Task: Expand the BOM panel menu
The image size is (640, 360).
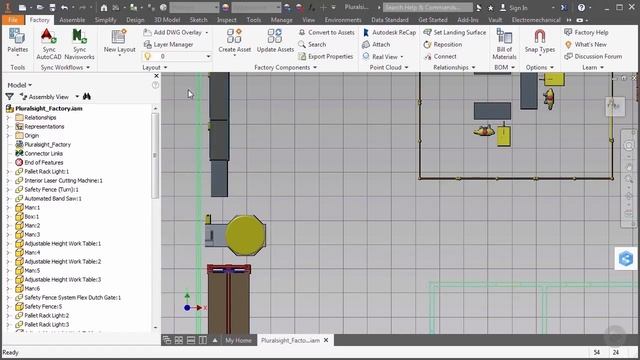Action: pyautogui.click(x=513, y=67)
